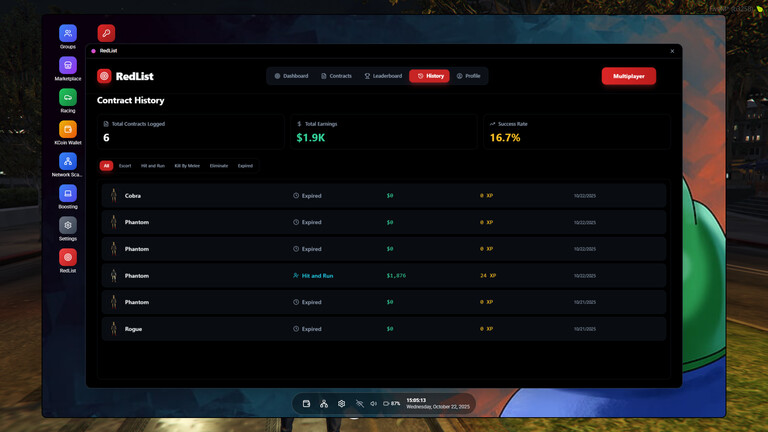
Task: Open the RedList desktop icon in sidebar
Action: pyautogui.click(x=68, y=257)
